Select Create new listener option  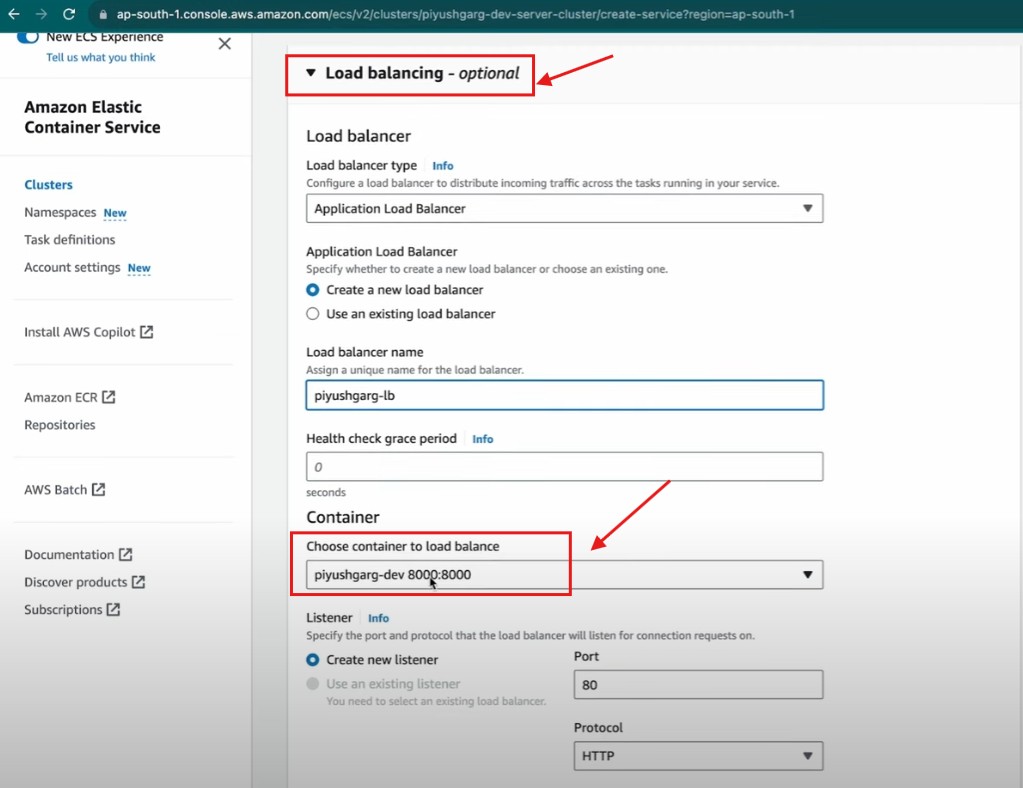click(x=313, y=660)
